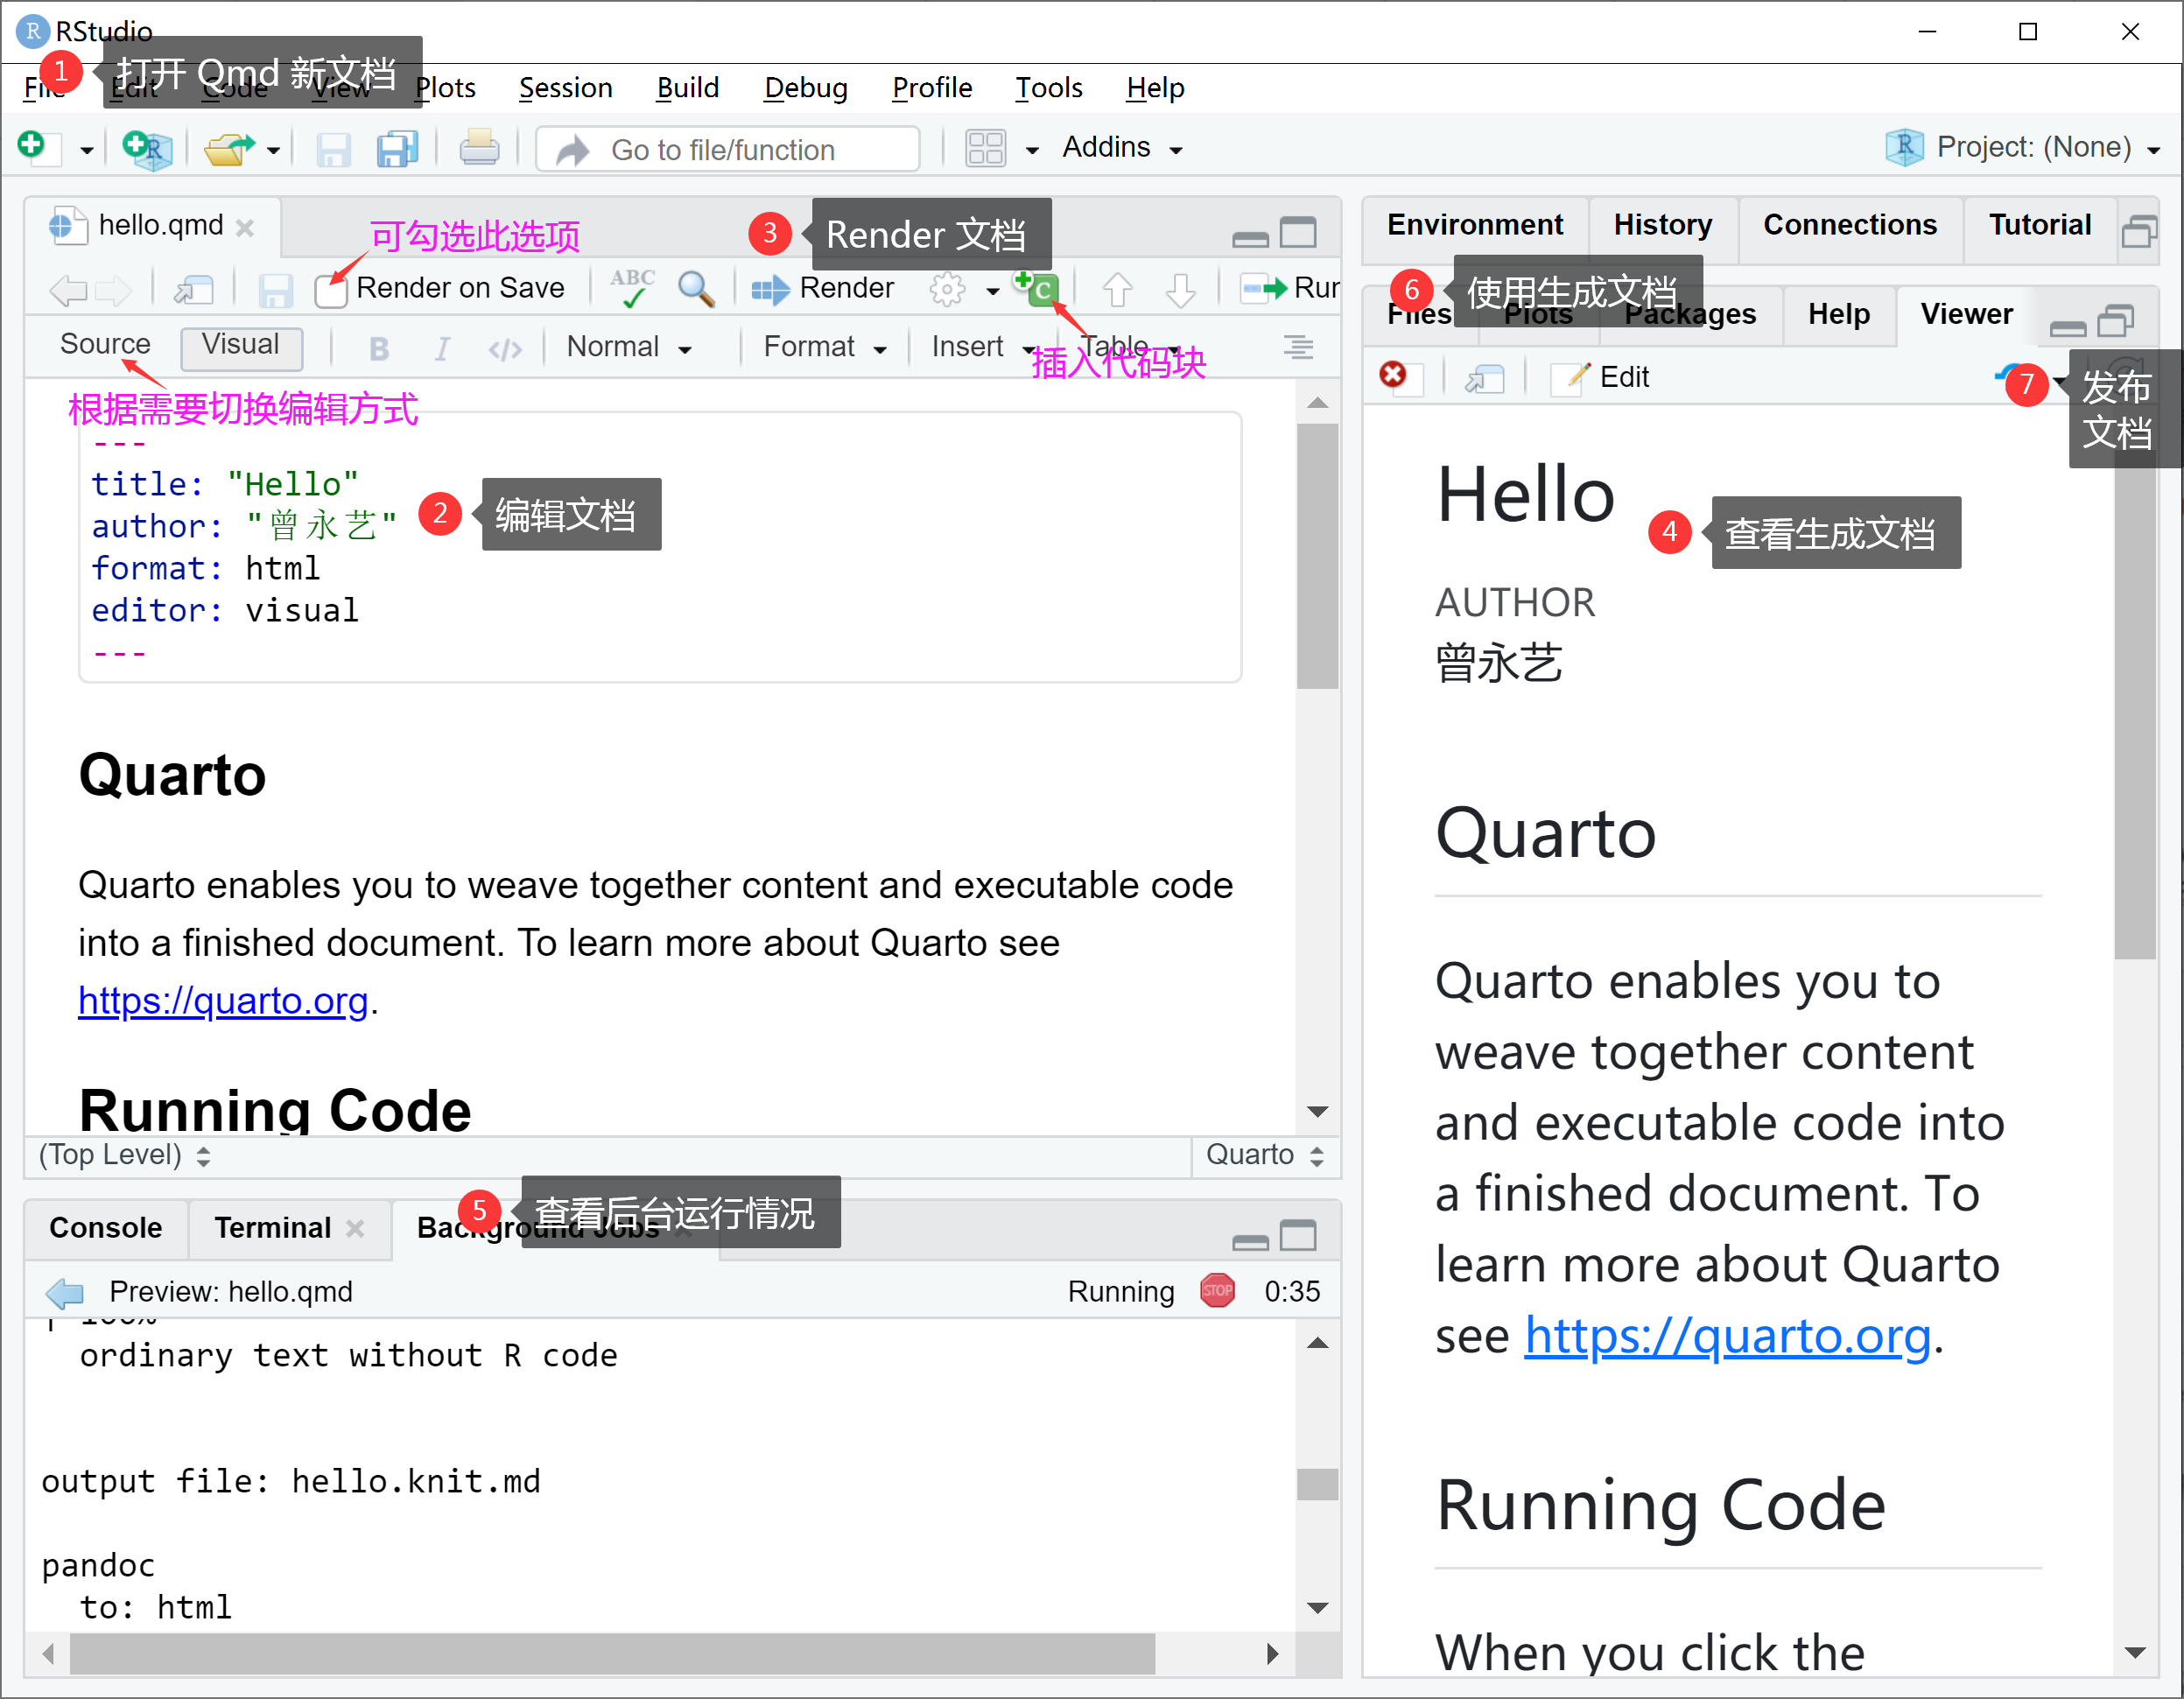Click the Bold formatting icon

click(379, 348)
